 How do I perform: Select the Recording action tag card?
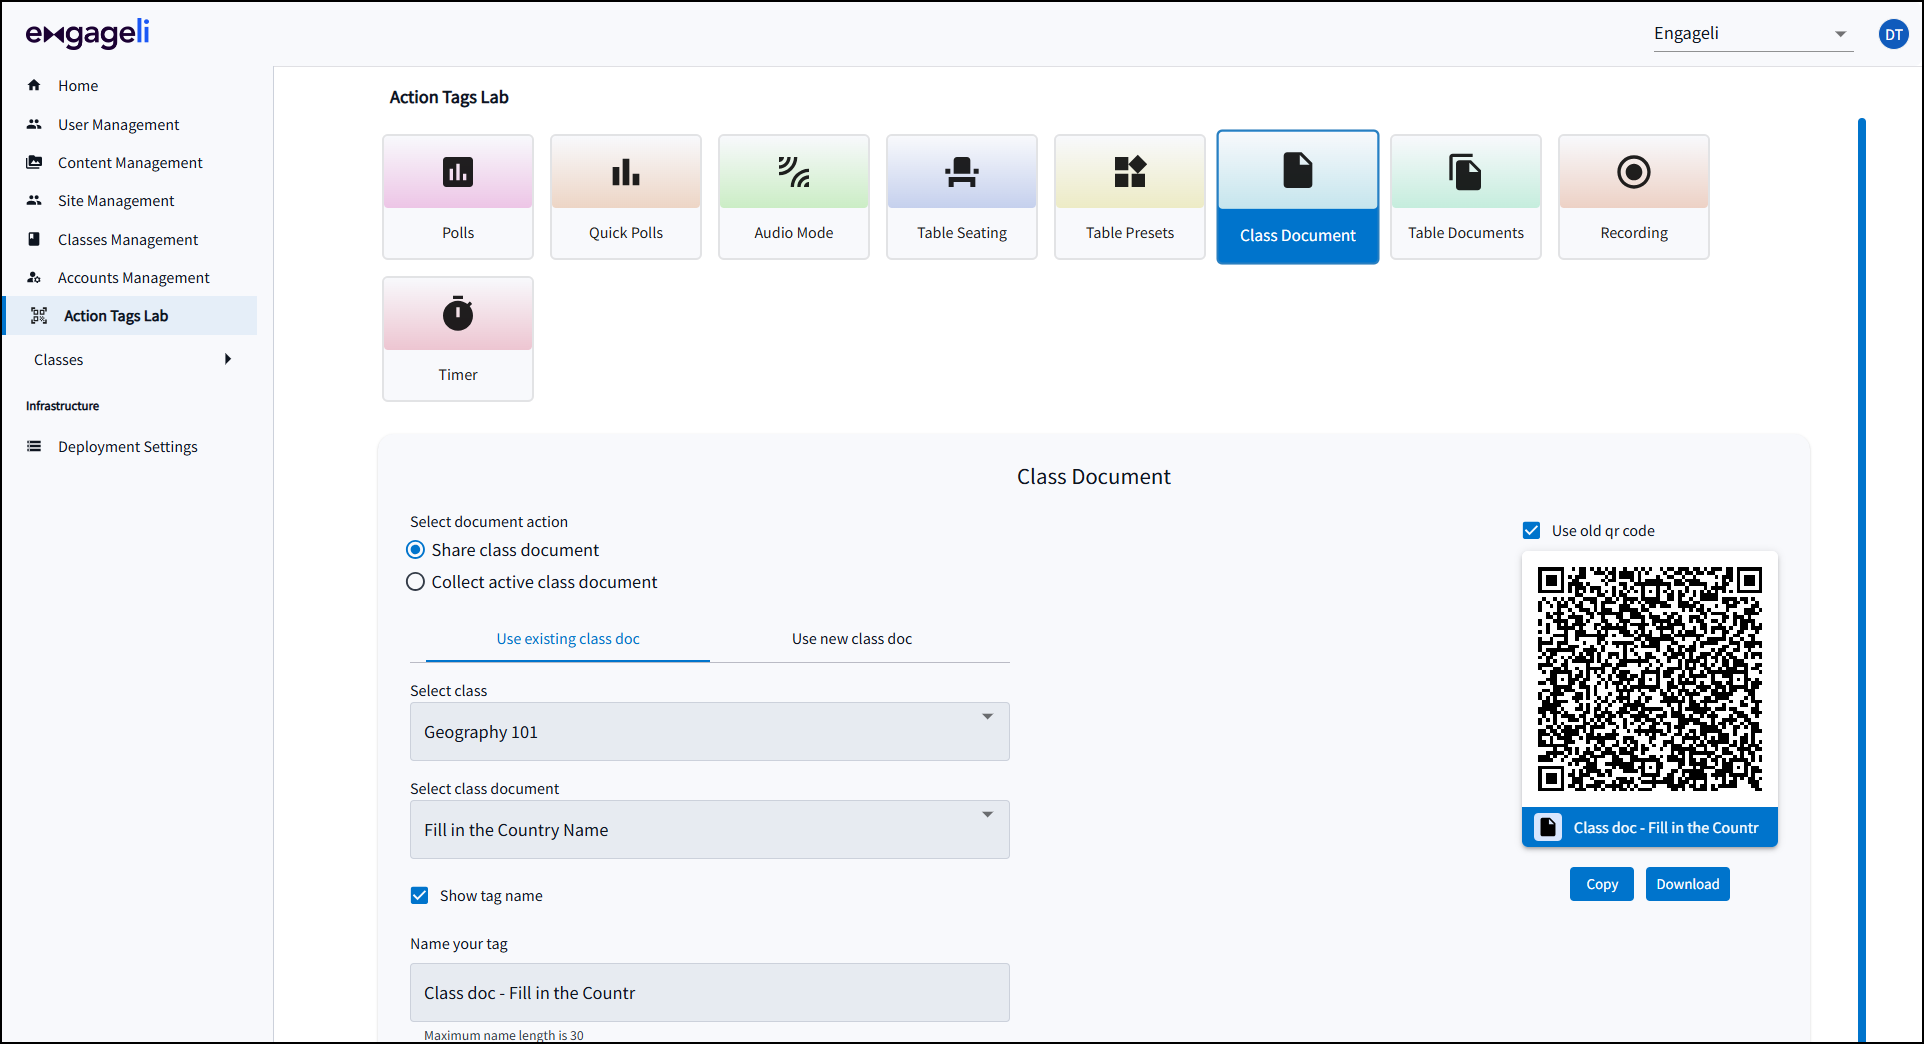(x=1634, y=197)
